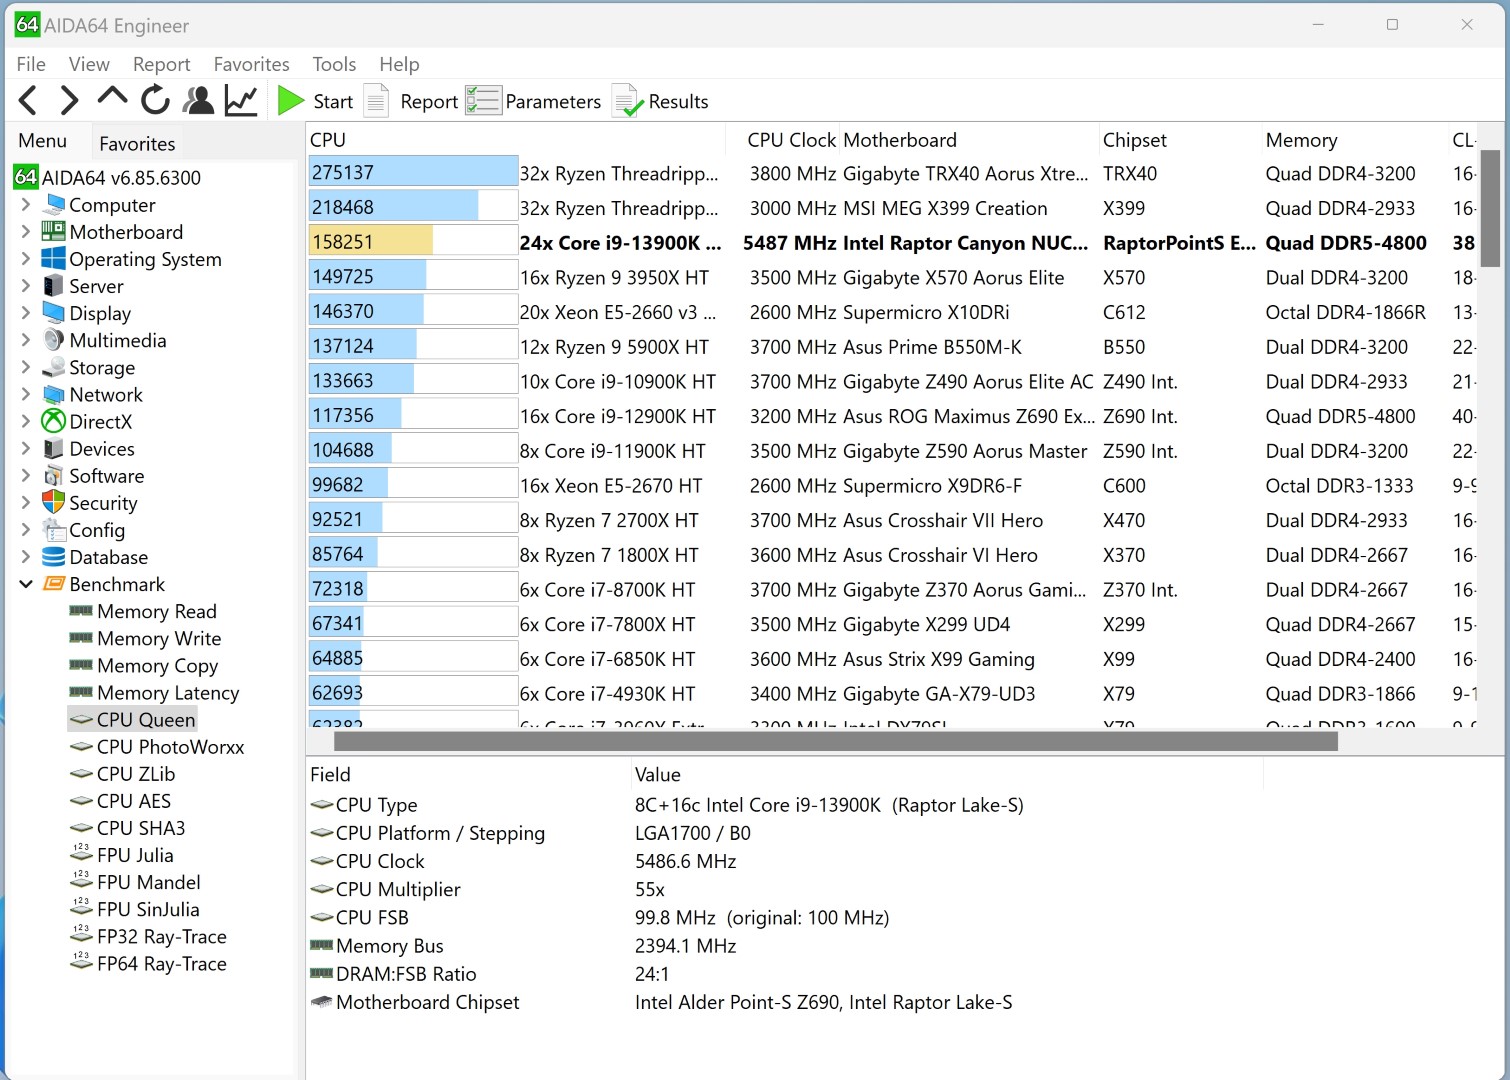Click the up arrow toolbar icon
The image size is (1510, 1080).
coord(112,98)
